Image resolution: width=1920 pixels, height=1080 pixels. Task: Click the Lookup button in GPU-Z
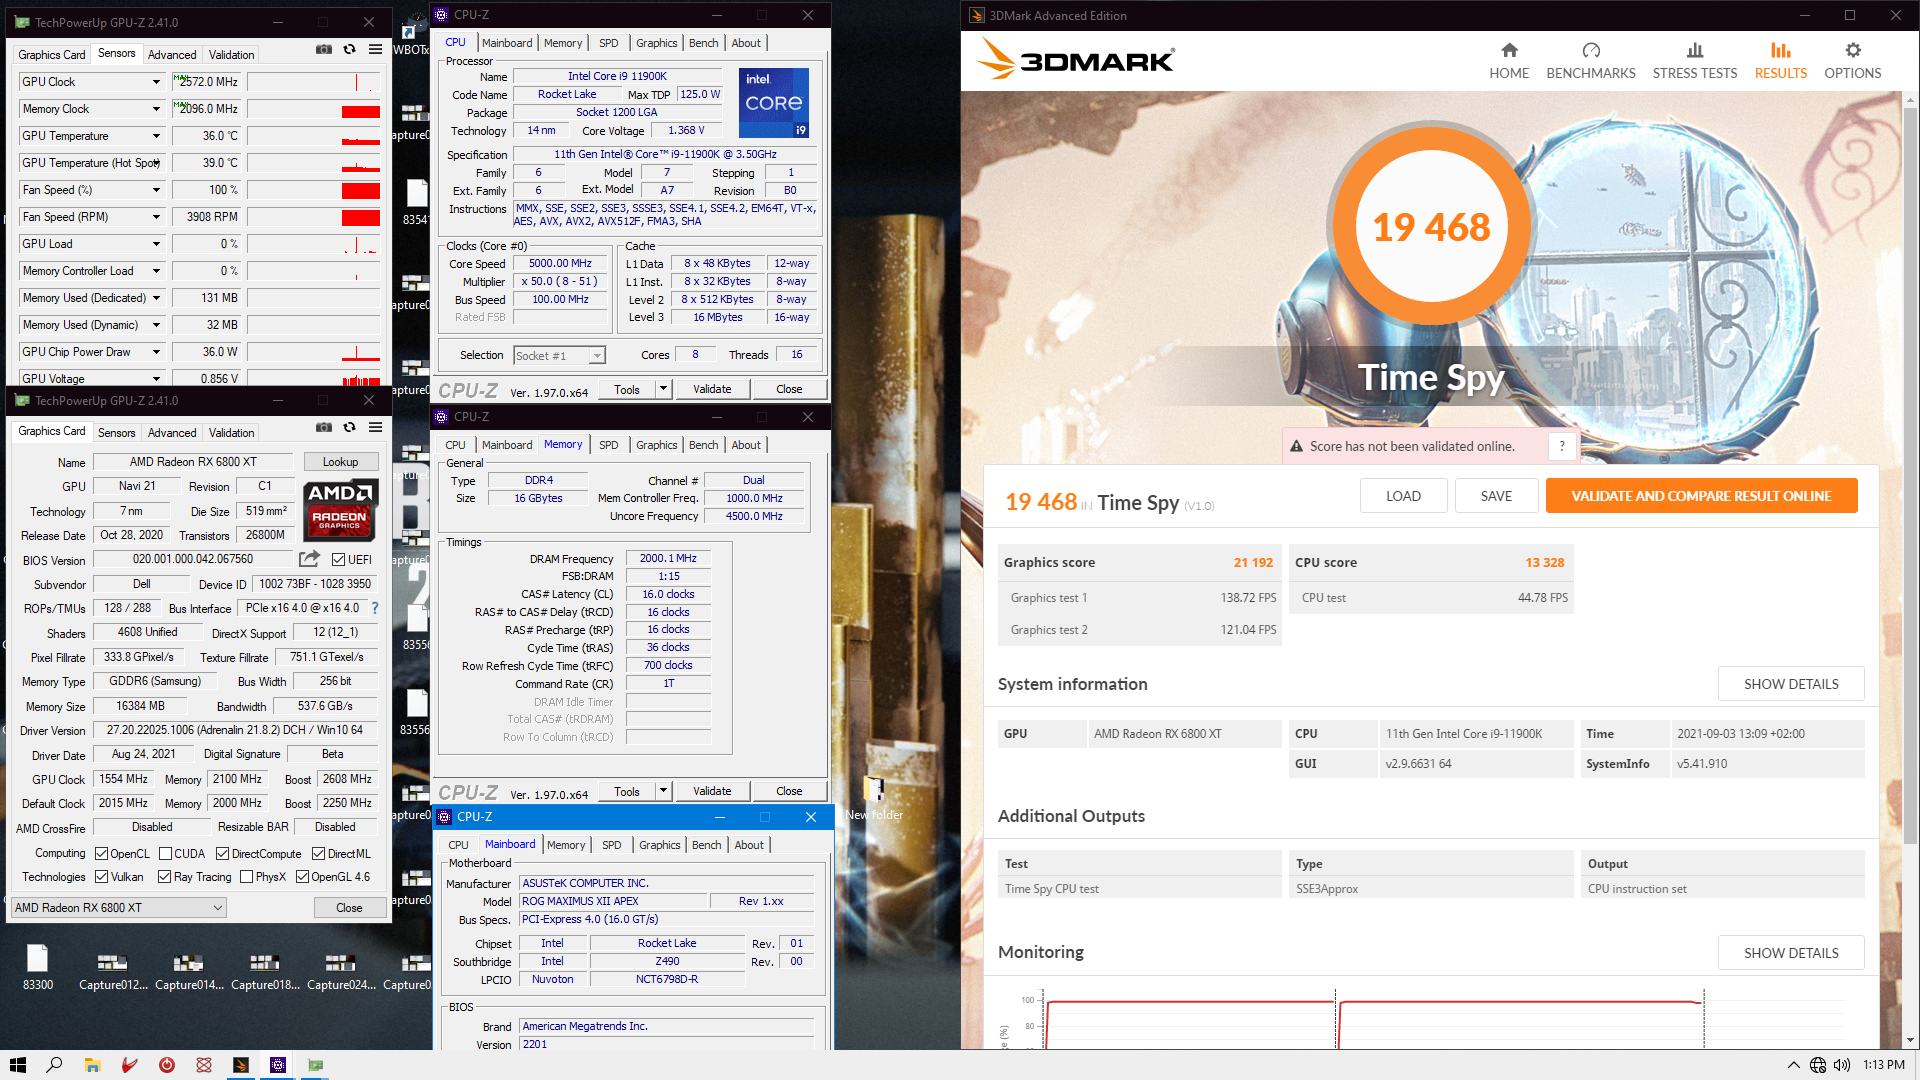(340, 462)
